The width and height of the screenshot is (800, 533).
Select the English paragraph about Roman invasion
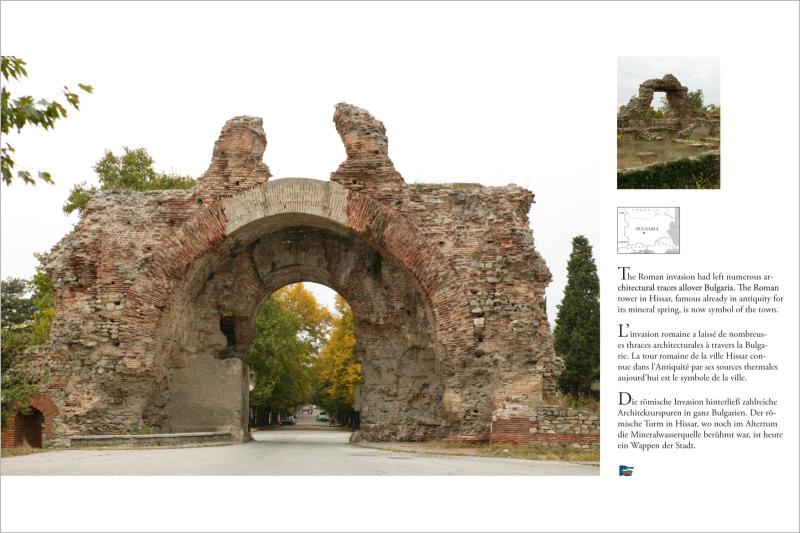700,292
